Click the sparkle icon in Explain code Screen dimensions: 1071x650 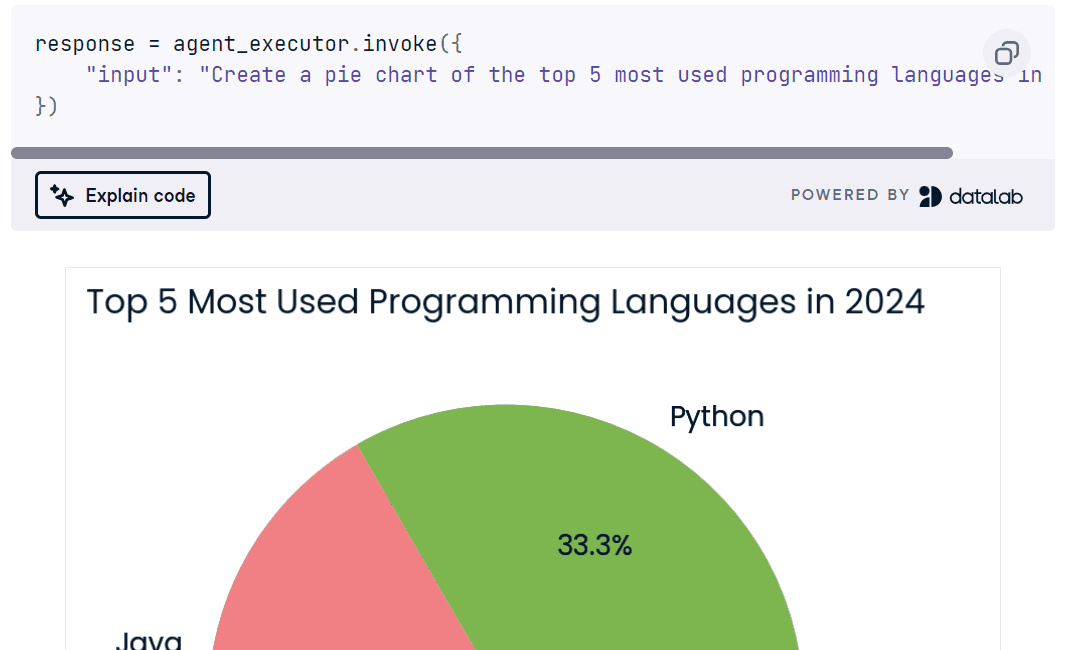[62, 196]
